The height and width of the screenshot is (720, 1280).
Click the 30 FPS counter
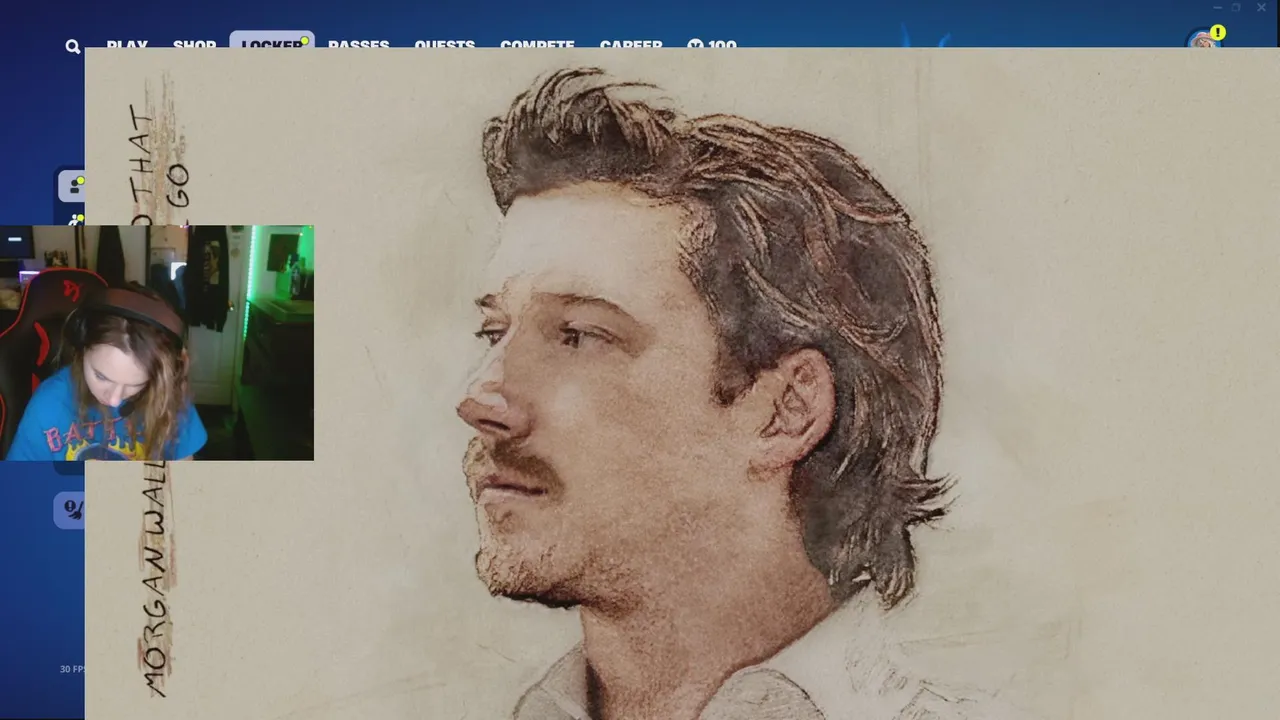71,669
